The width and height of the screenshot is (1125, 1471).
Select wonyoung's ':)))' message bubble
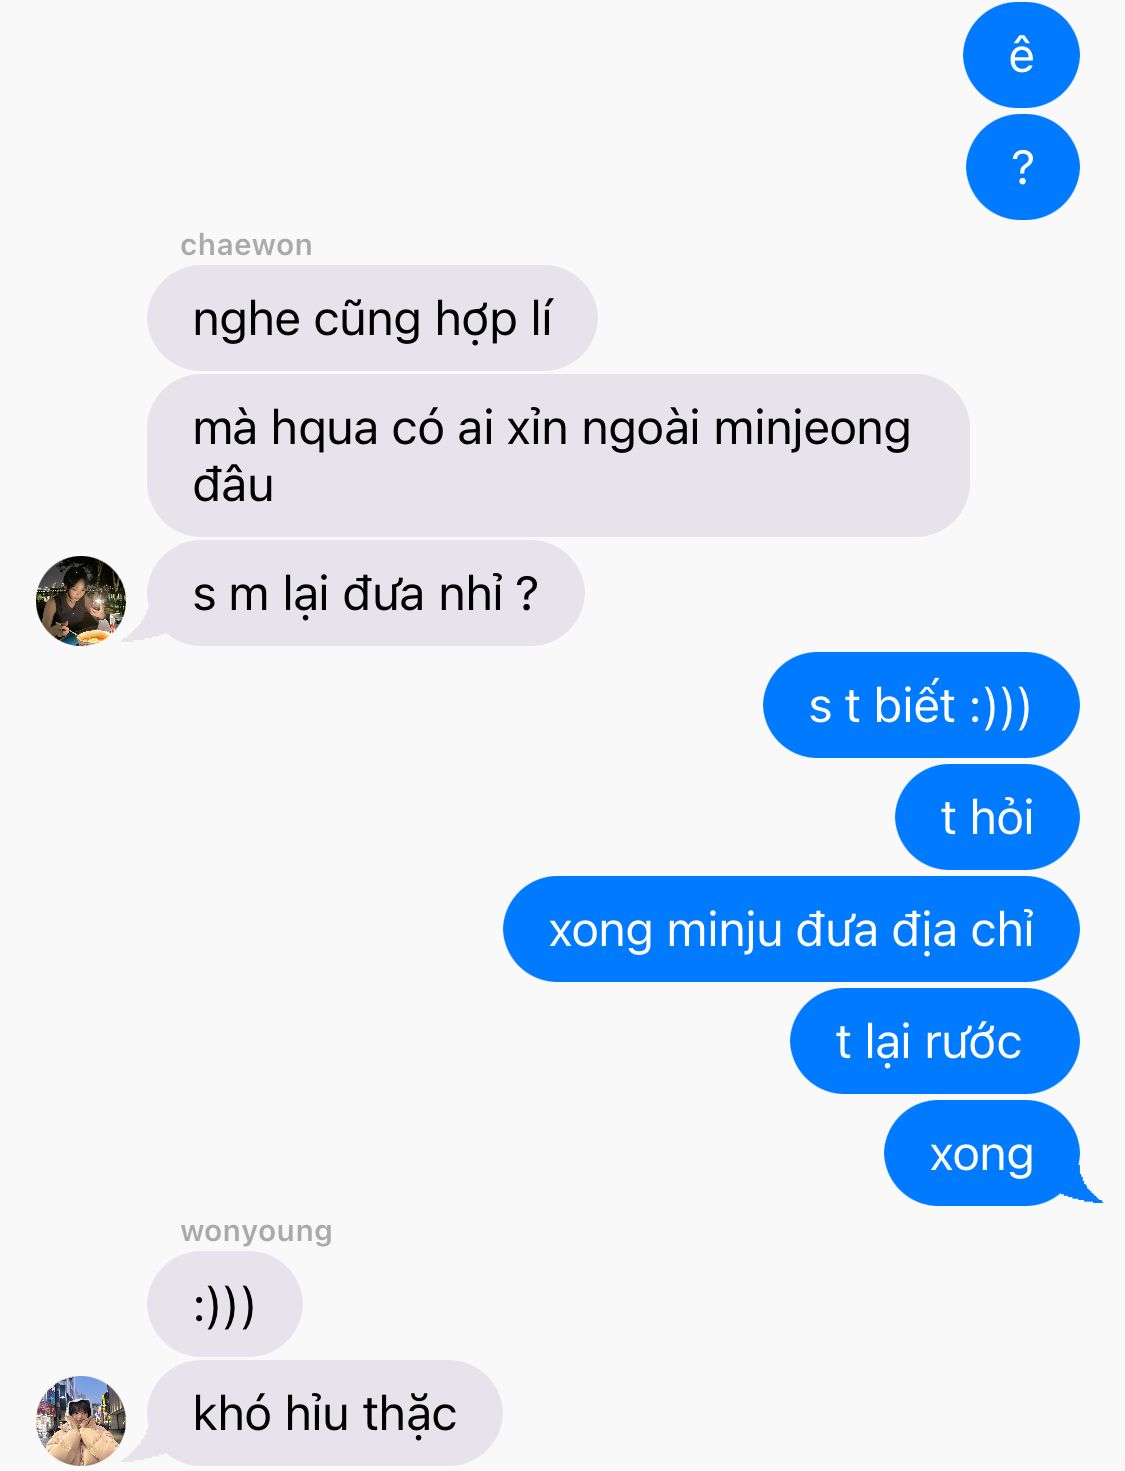pyautogui.click(x=224, y=1304)
